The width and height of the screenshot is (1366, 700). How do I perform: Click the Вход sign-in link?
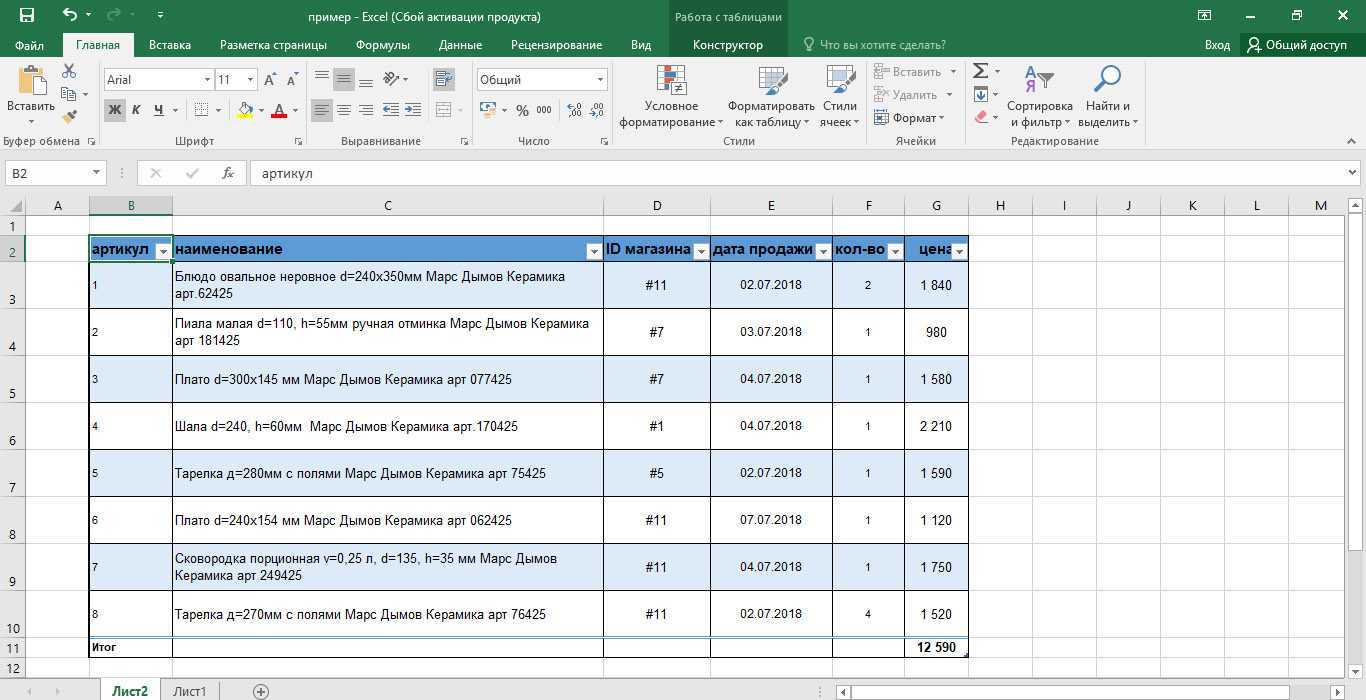click(1217, 45)
